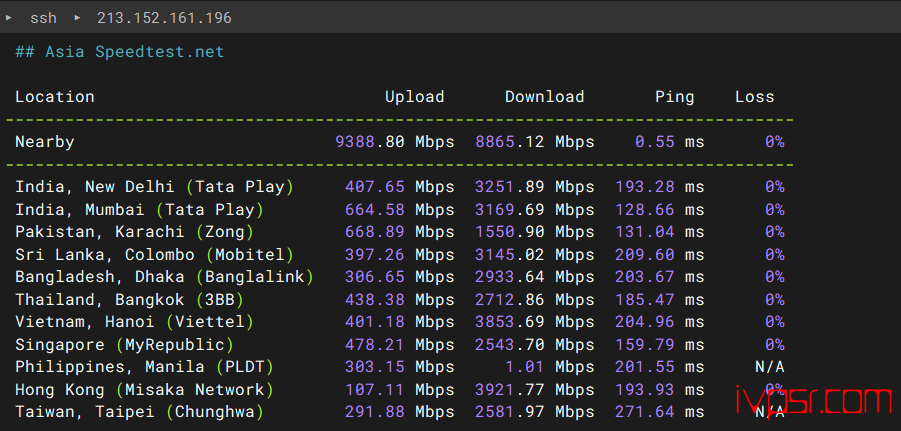This screenshot has width=901, height=431.
Task: Click 'India, New Delhi (Tata Play)'
Action: coord(155,187)
